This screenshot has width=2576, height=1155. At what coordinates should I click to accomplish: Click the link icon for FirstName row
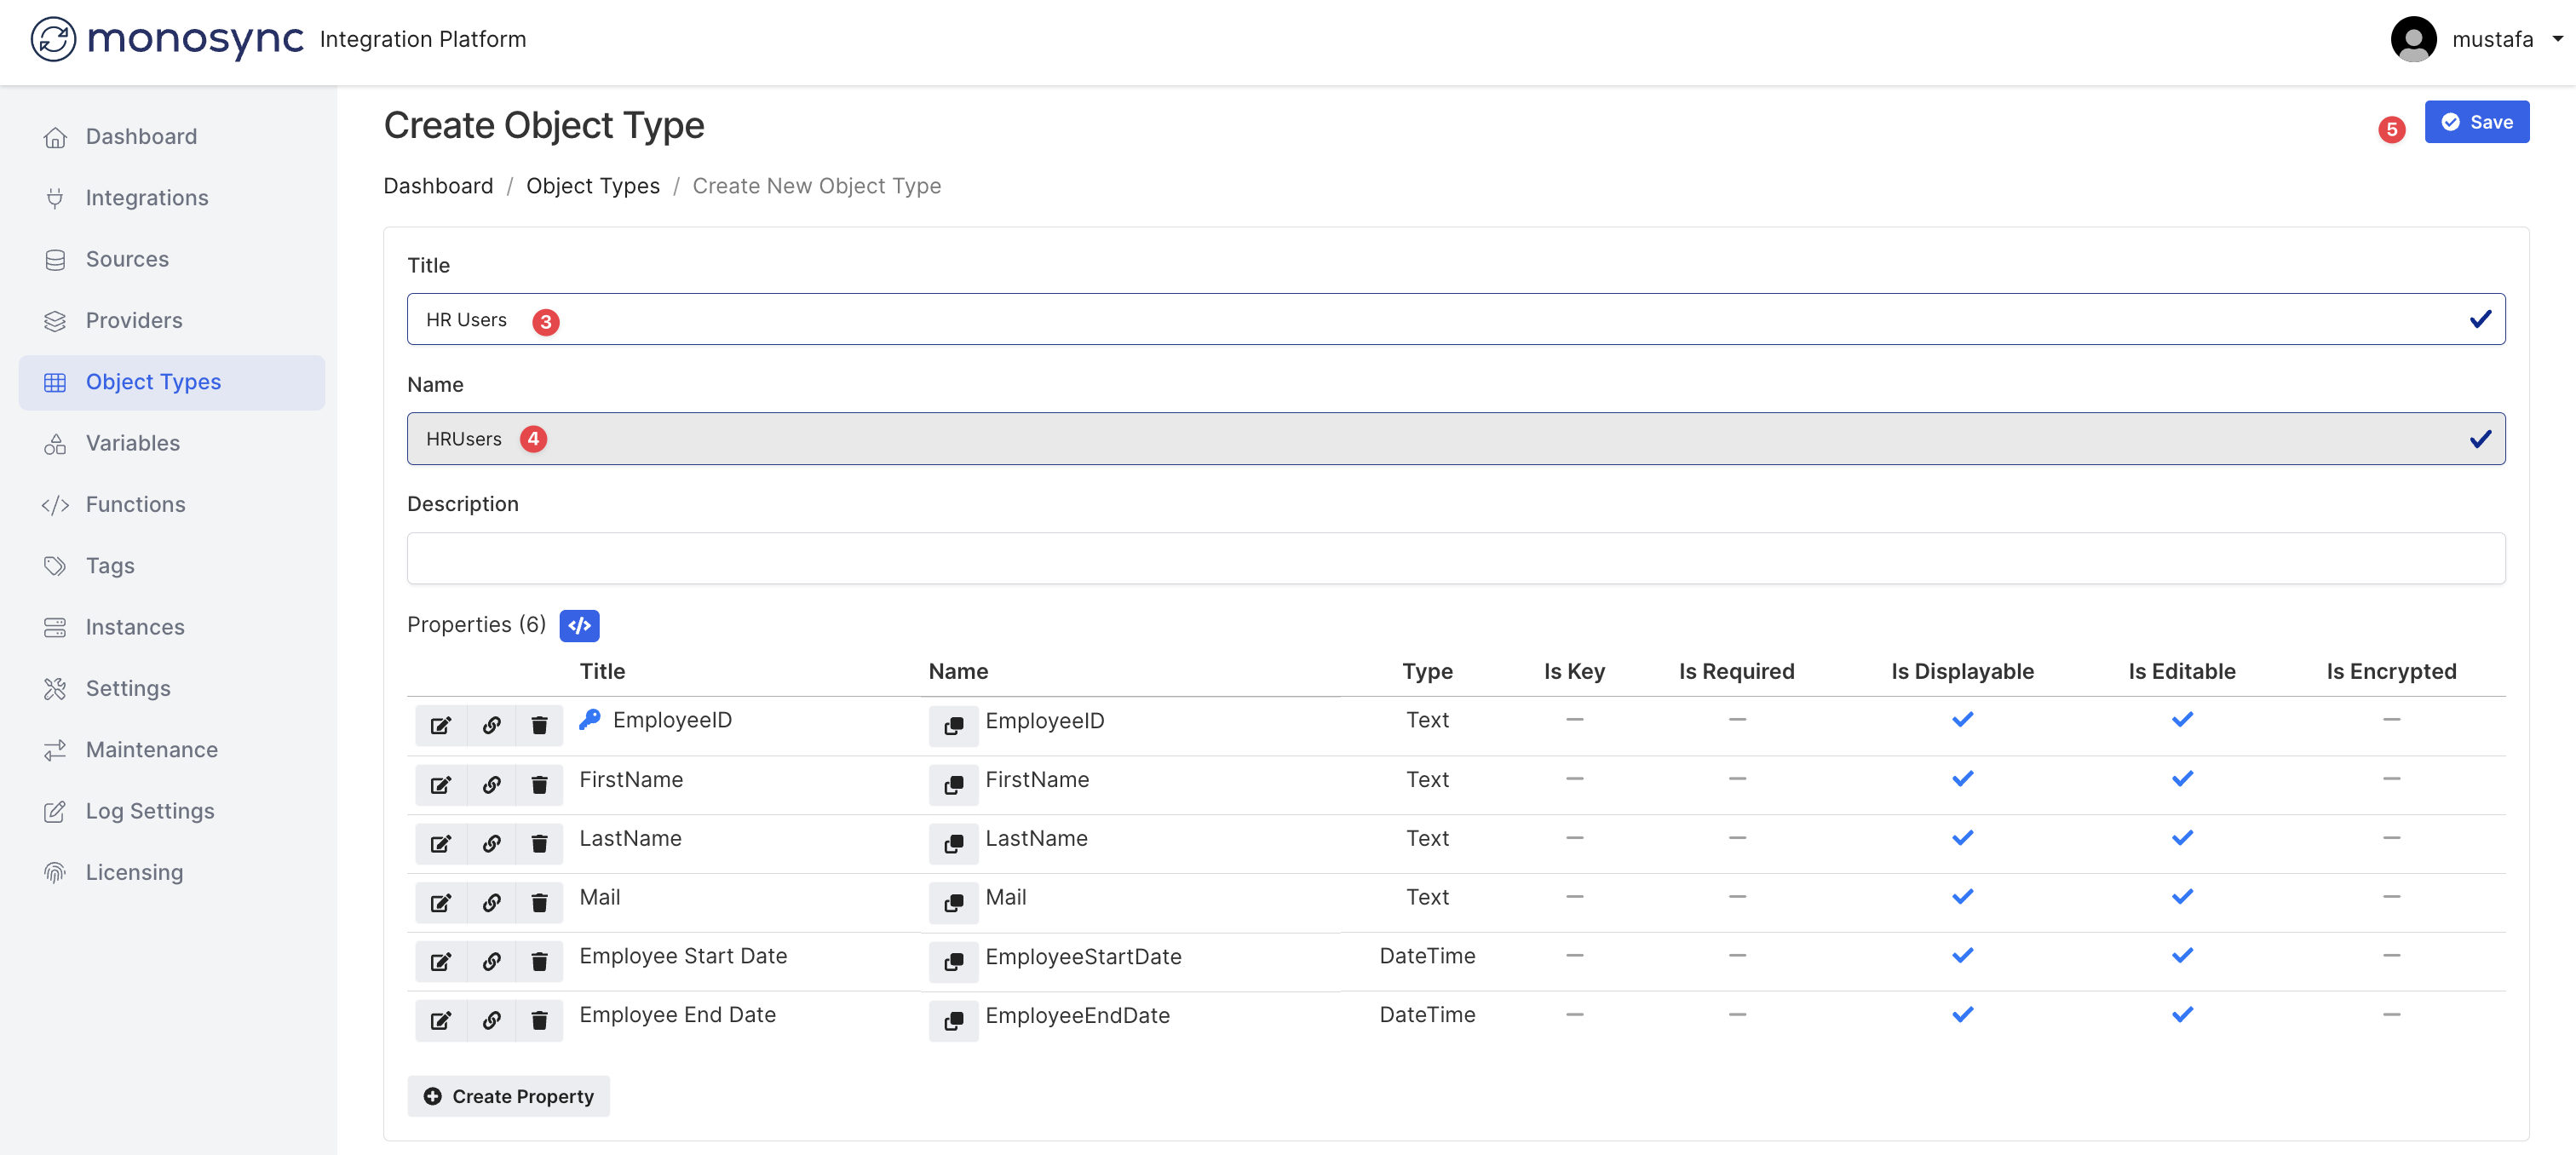(x=491, y=784)
